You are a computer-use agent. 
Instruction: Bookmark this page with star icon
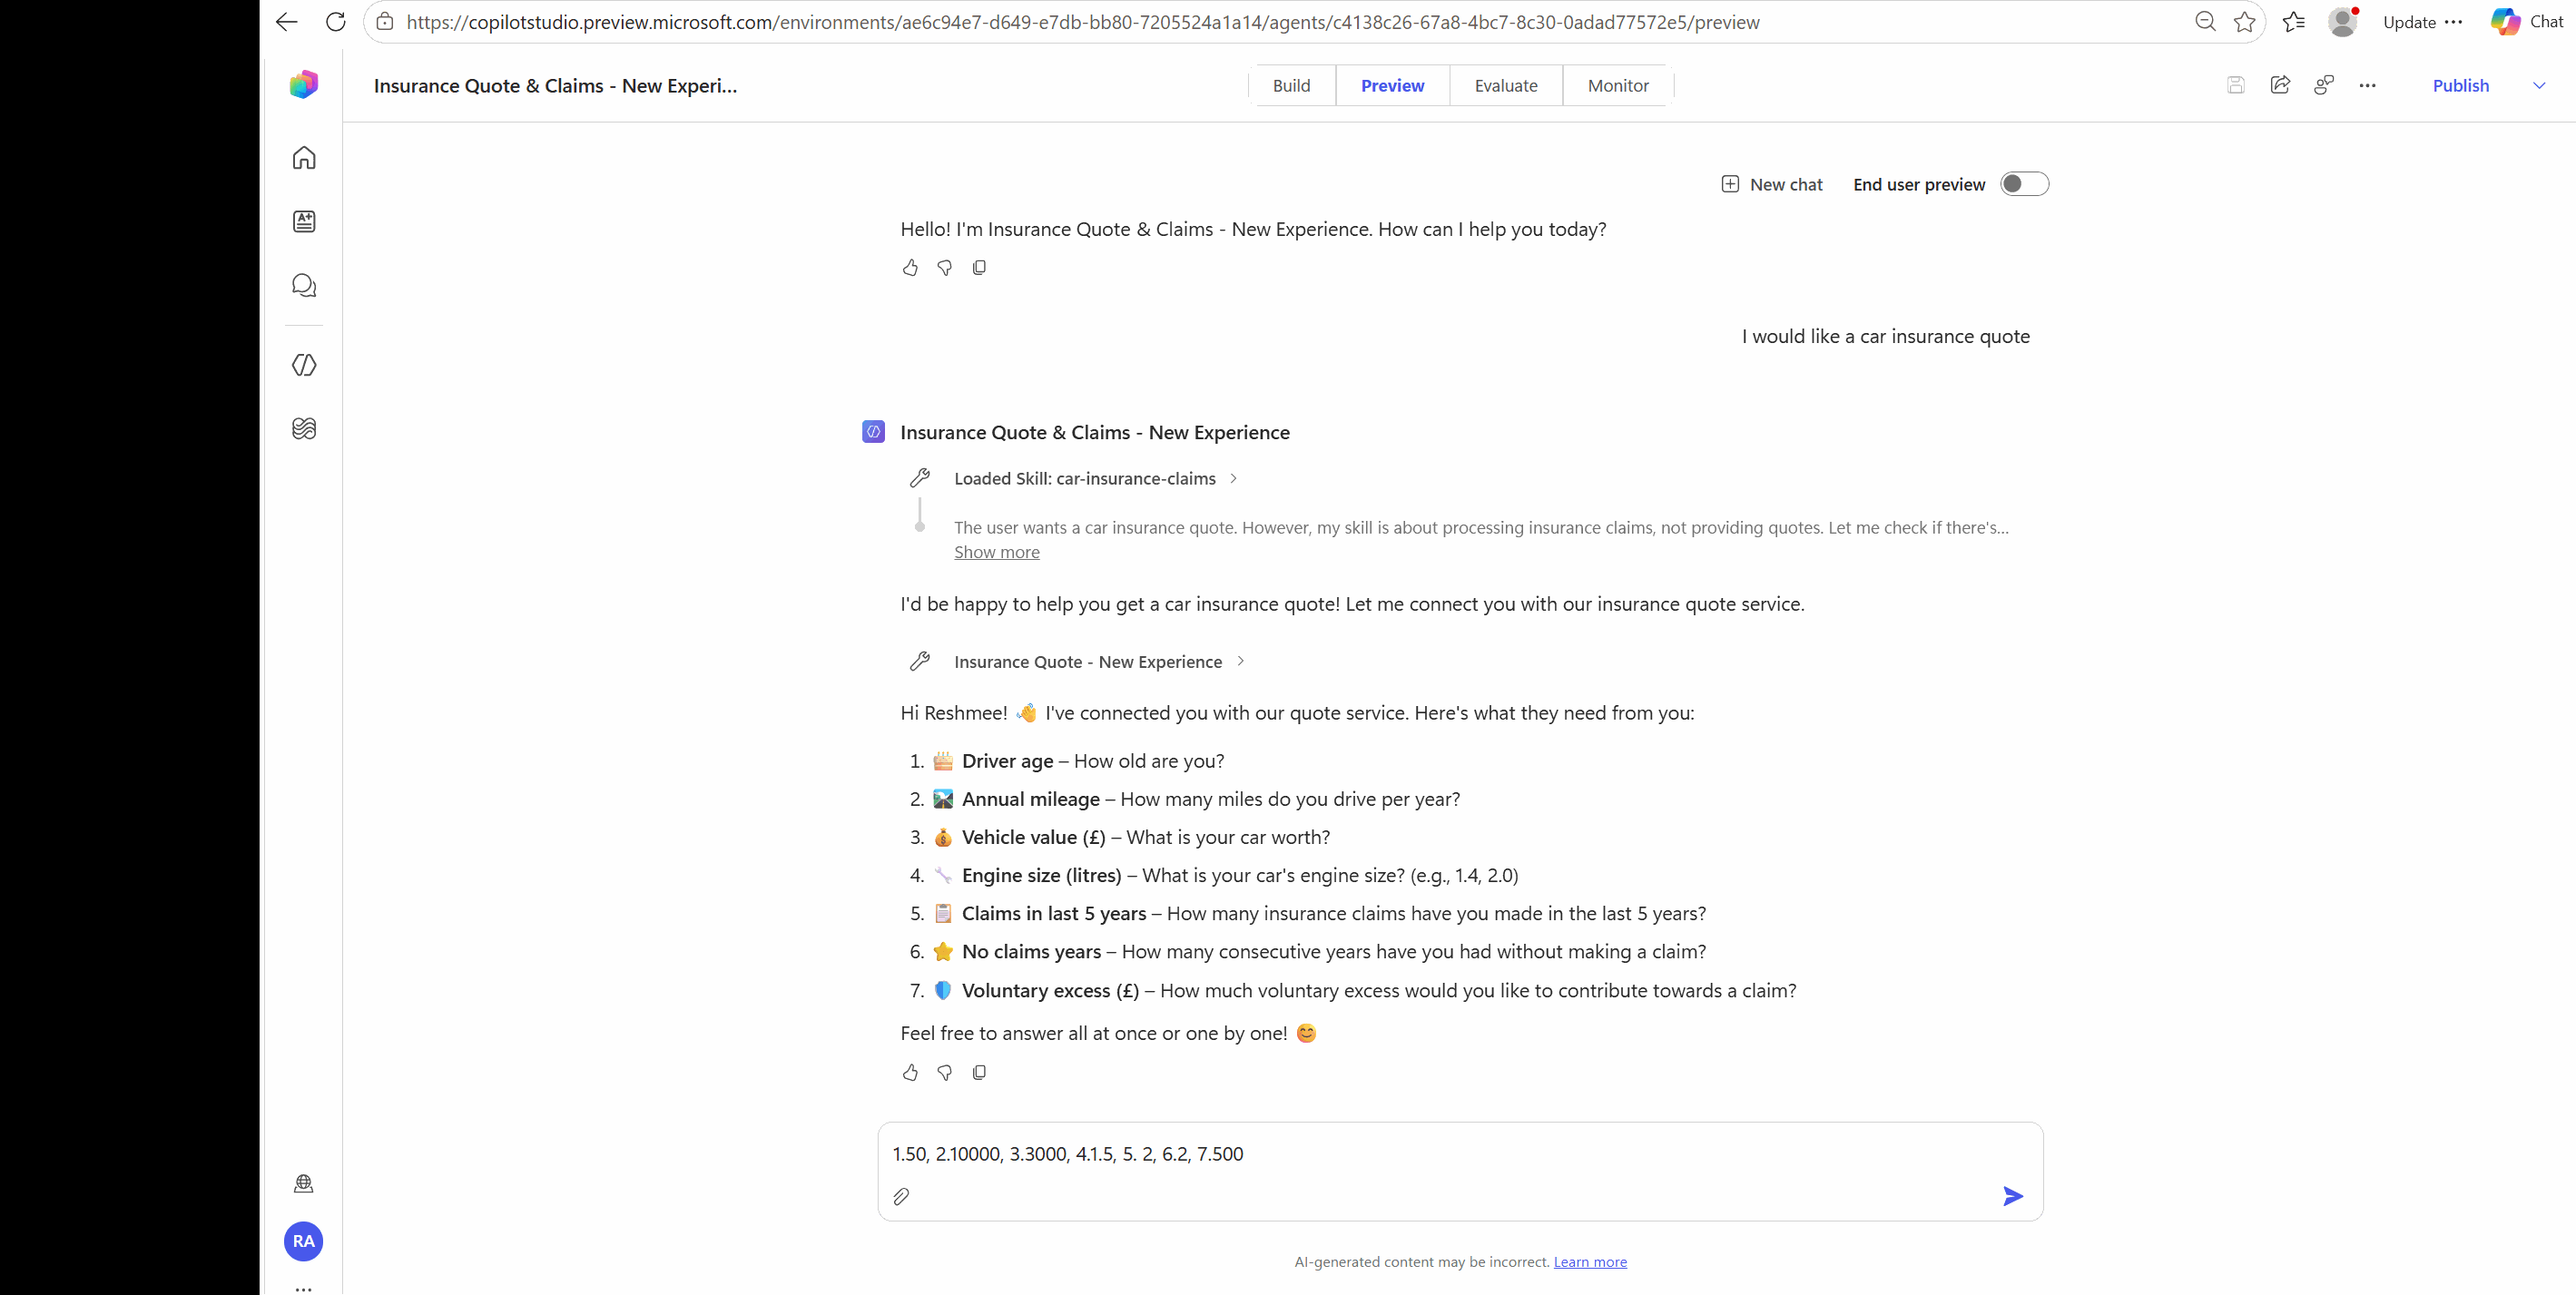[x=2245, y=22]
